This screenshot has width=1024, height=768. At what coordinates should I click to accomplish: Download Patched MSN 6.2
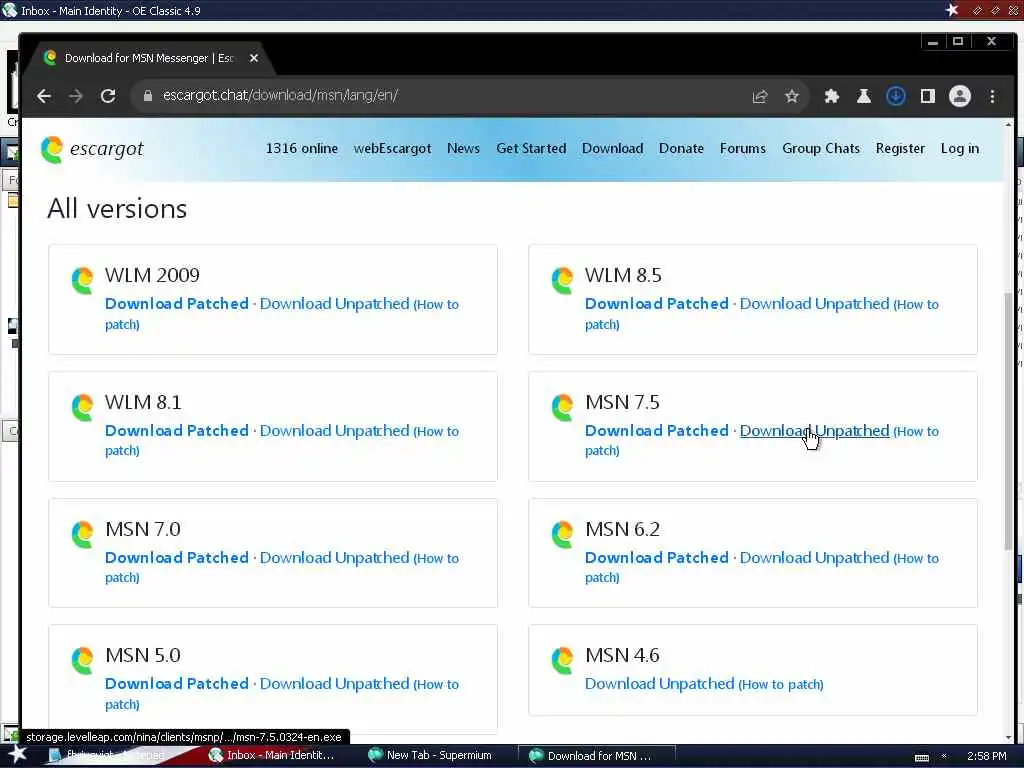[657, 558]
